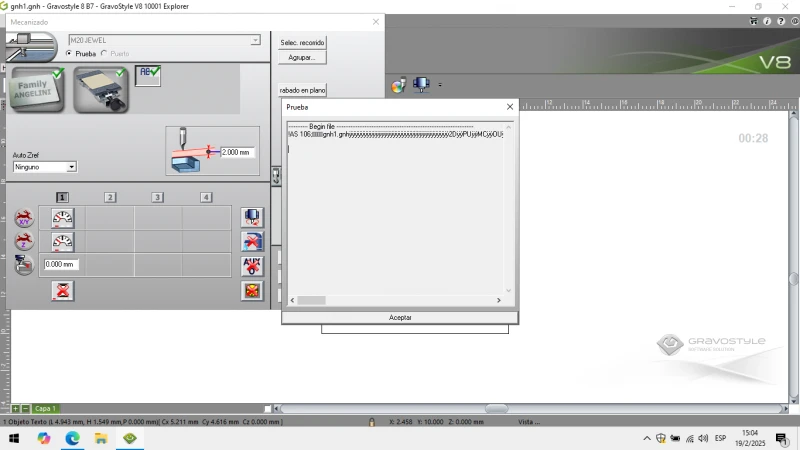Click the tool depth icon beside 0.000 mm
Screen dimensions: 800x450
24,265
